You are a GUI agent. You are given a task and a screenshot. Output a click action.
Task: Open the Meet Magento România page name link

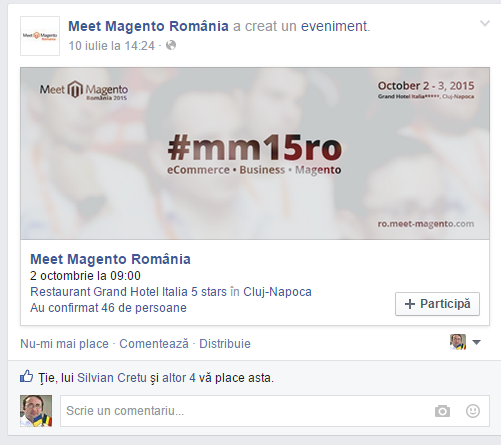[148, 26]
